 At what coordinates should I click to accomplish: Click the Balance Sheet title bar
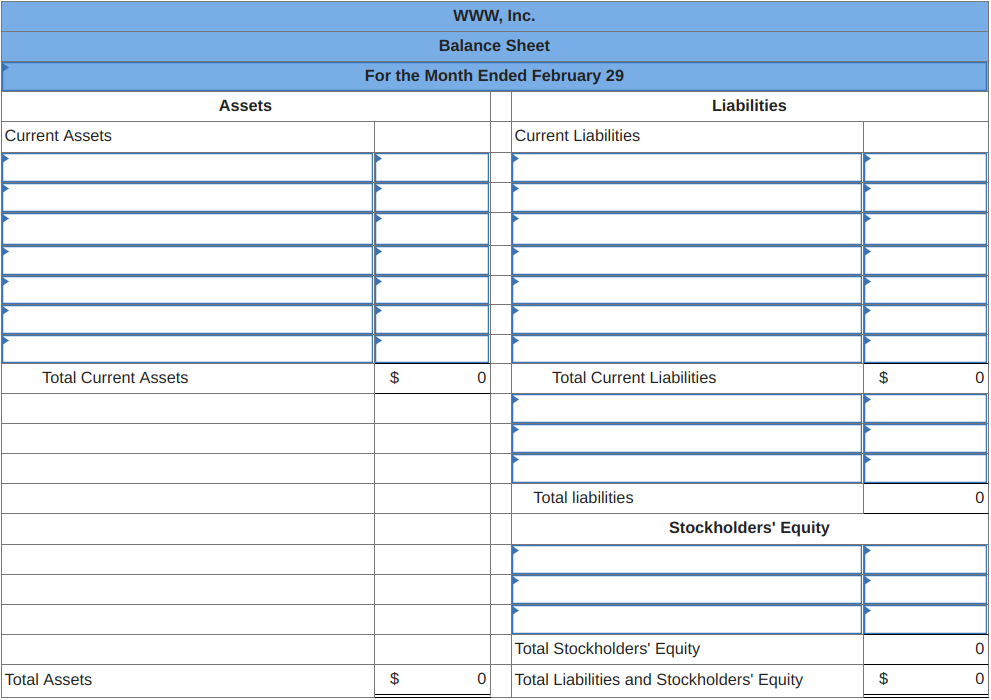click(x=494, y=45)
